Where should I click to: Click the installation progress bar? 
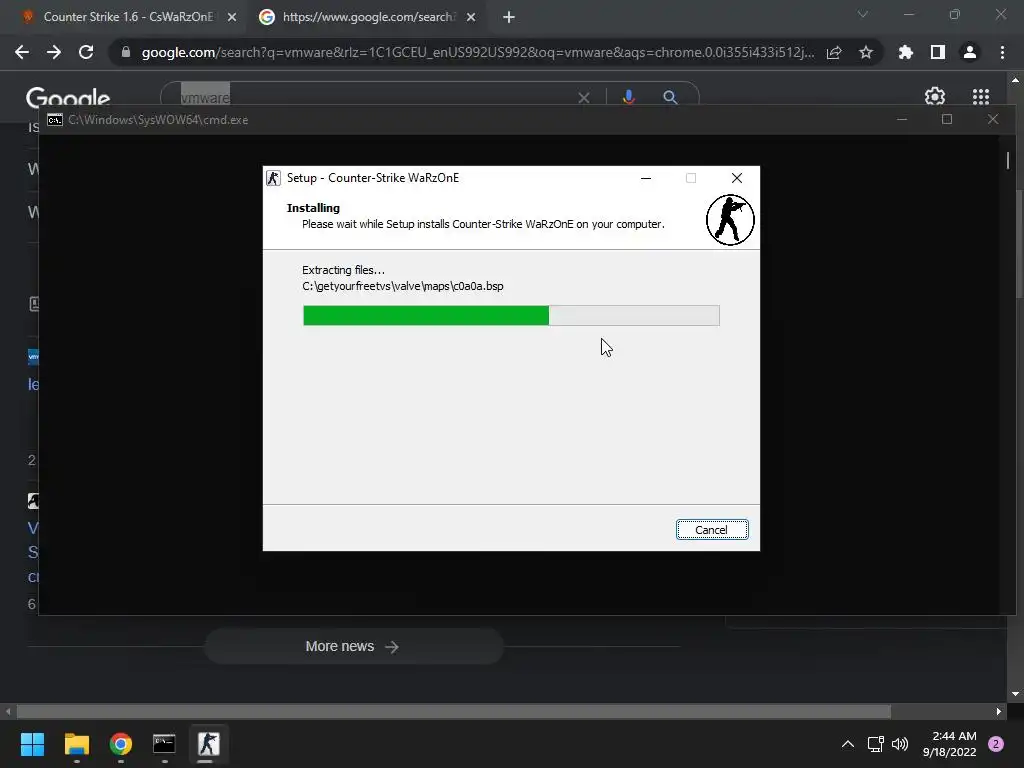tap(511, 315)
